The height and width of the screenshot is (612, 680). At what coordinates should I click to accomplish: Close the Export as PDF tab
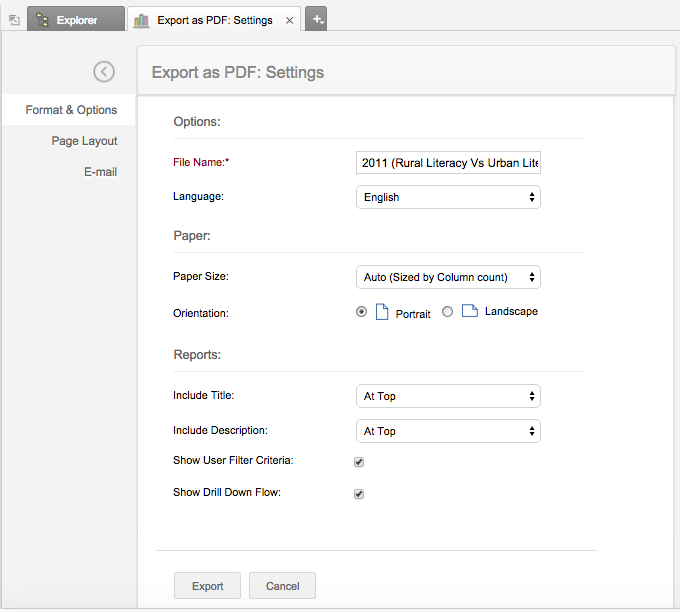[x=289, y=20]
